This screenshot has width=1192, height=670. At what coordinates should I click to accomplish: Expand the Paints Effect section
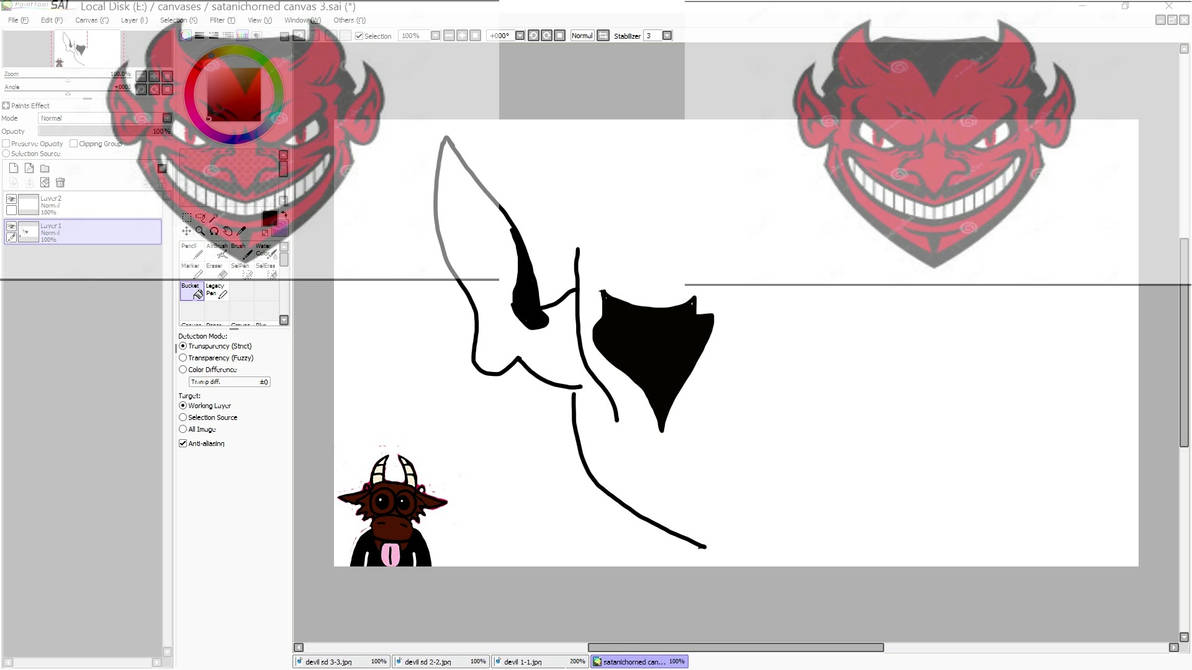click(6, 106)
